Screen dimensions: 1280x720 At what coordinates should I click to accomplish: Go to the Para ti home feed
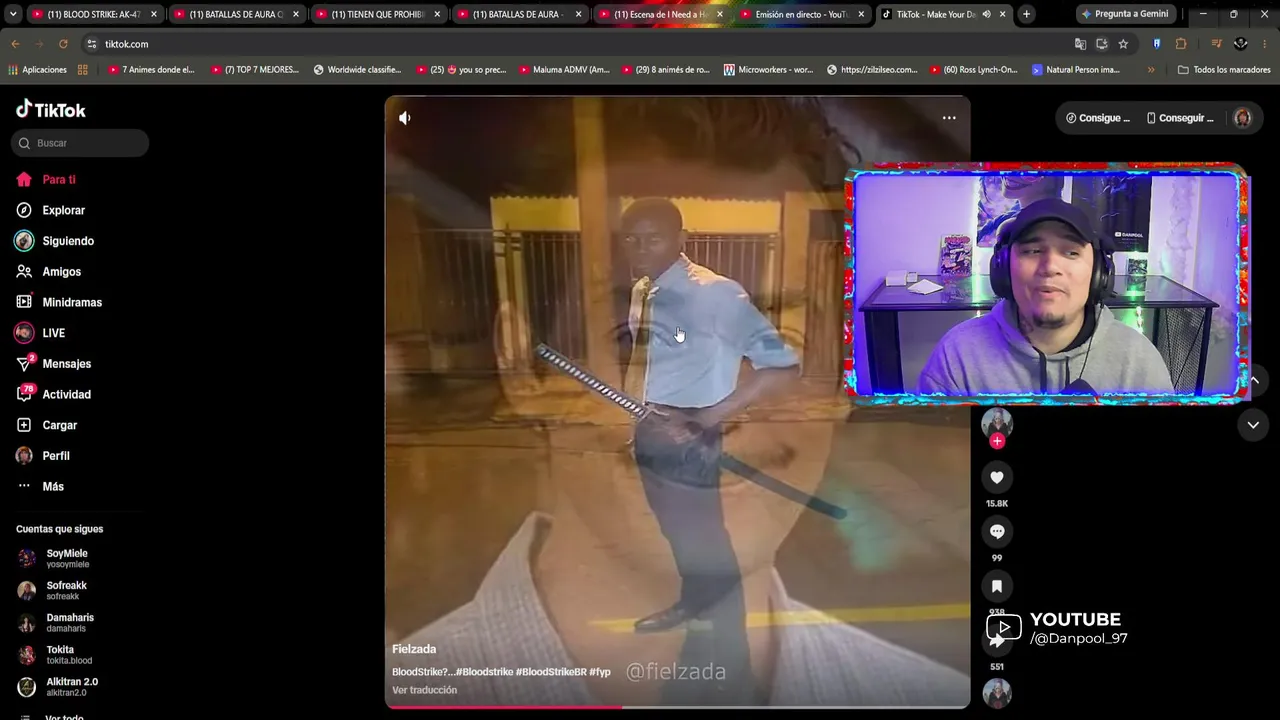(x=46, y=180)
